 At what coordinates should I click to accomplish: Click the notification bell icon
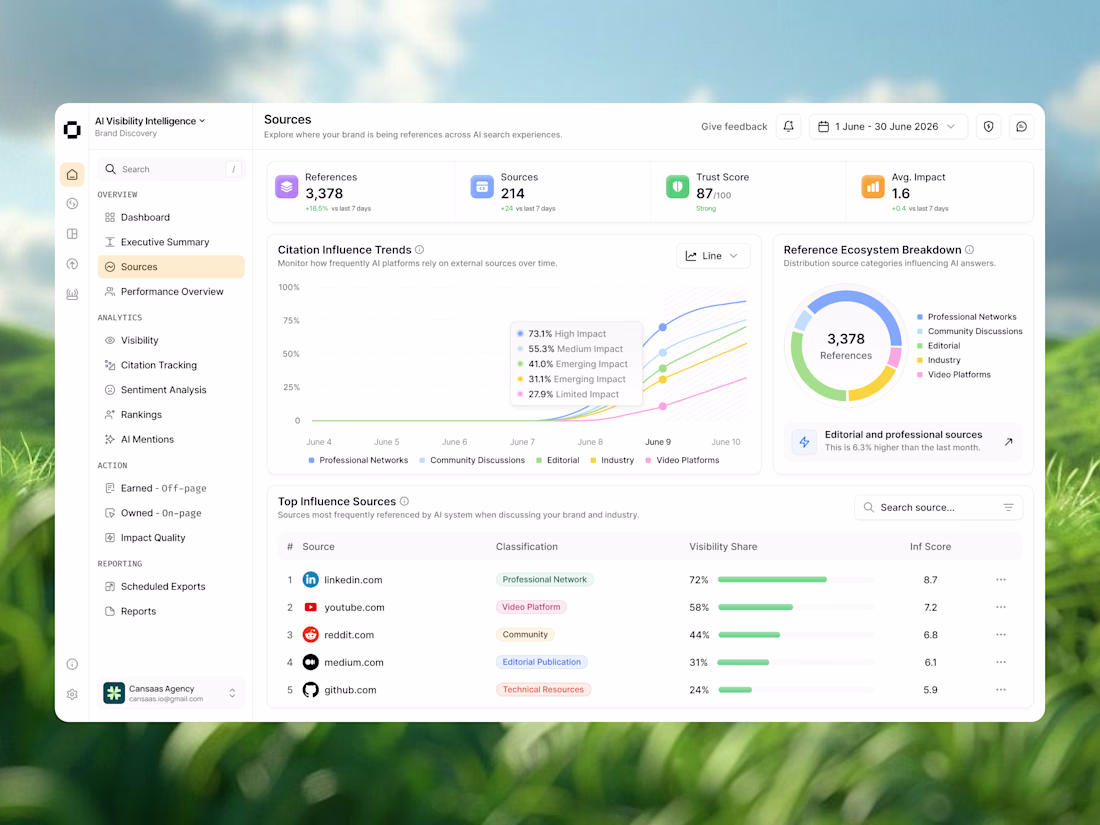coord(789,126)
